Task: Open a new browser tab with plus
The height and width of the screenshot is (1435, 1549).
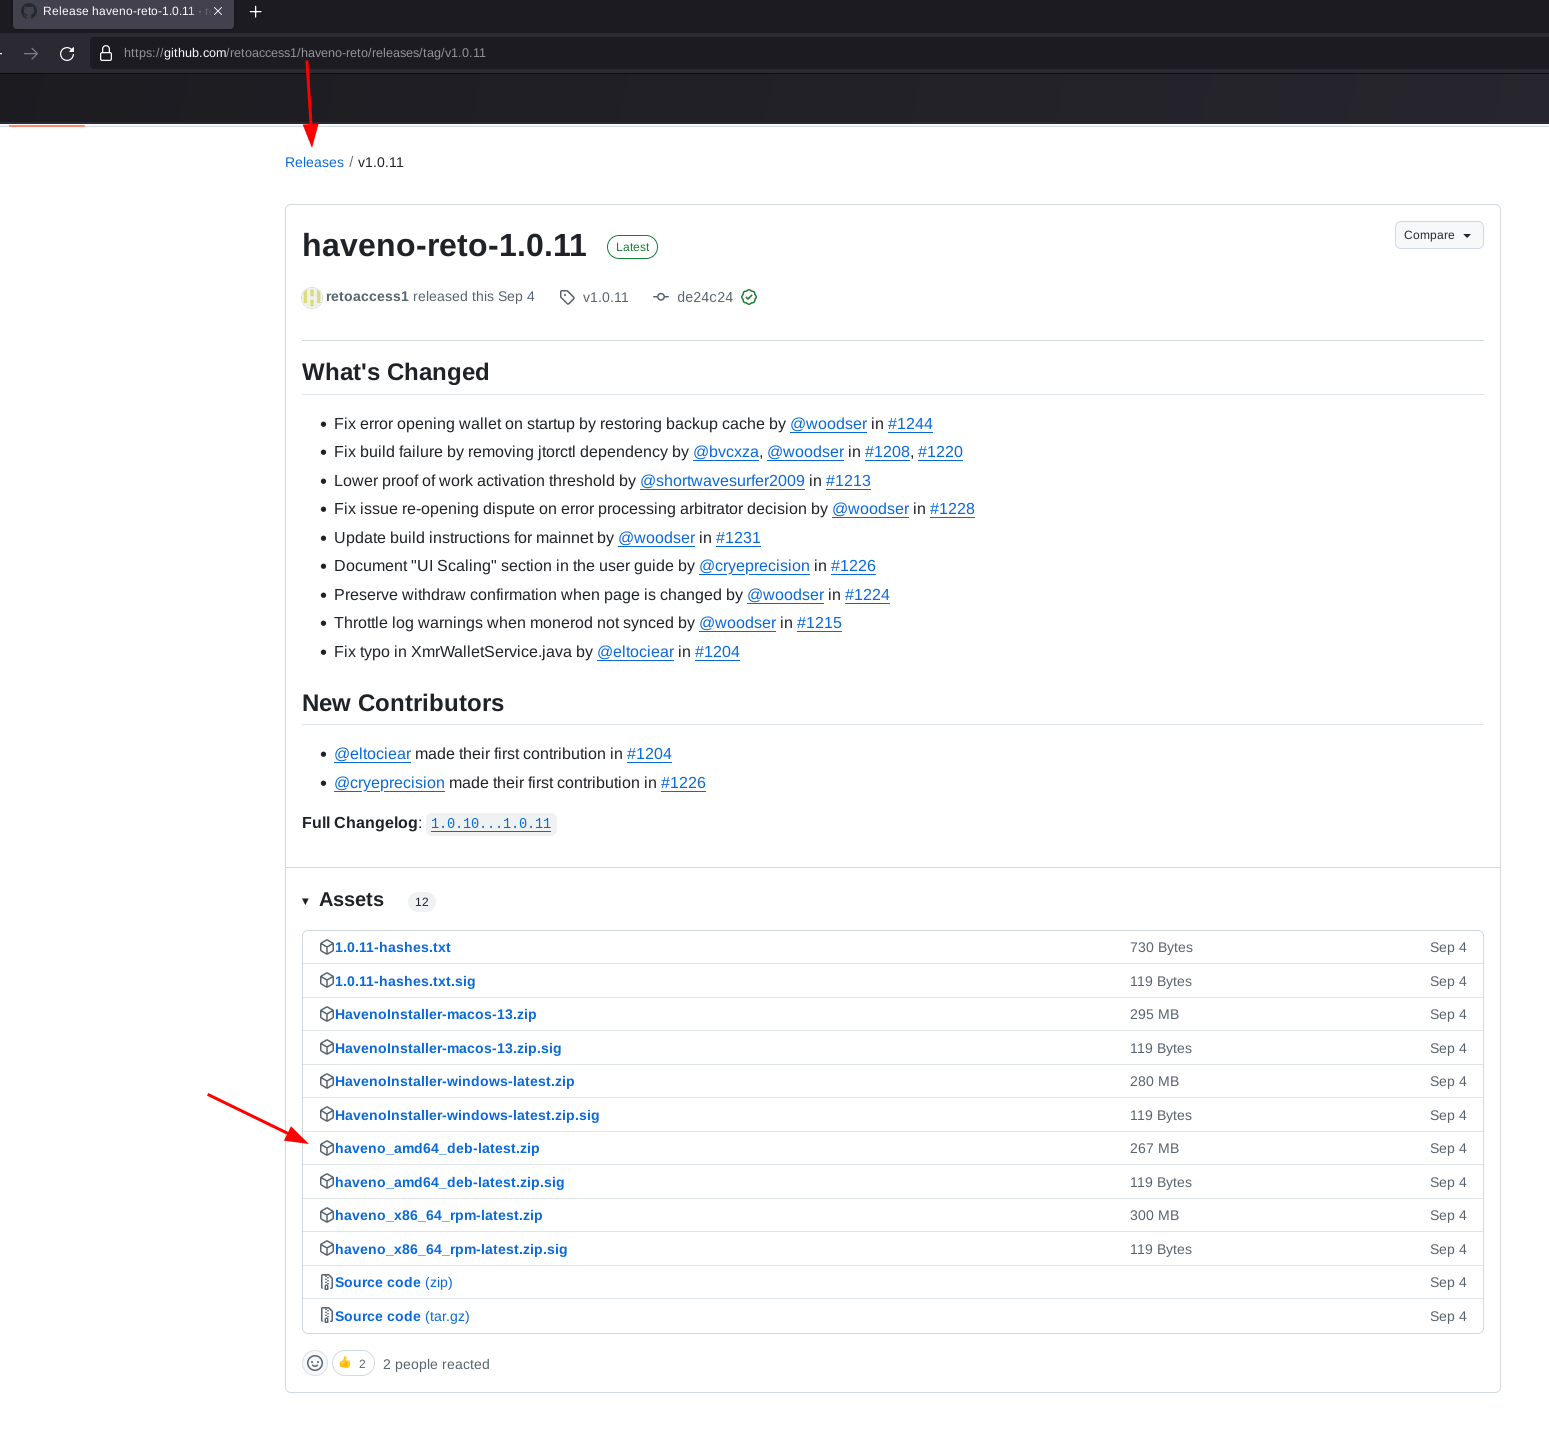Action: coord(255,12)
